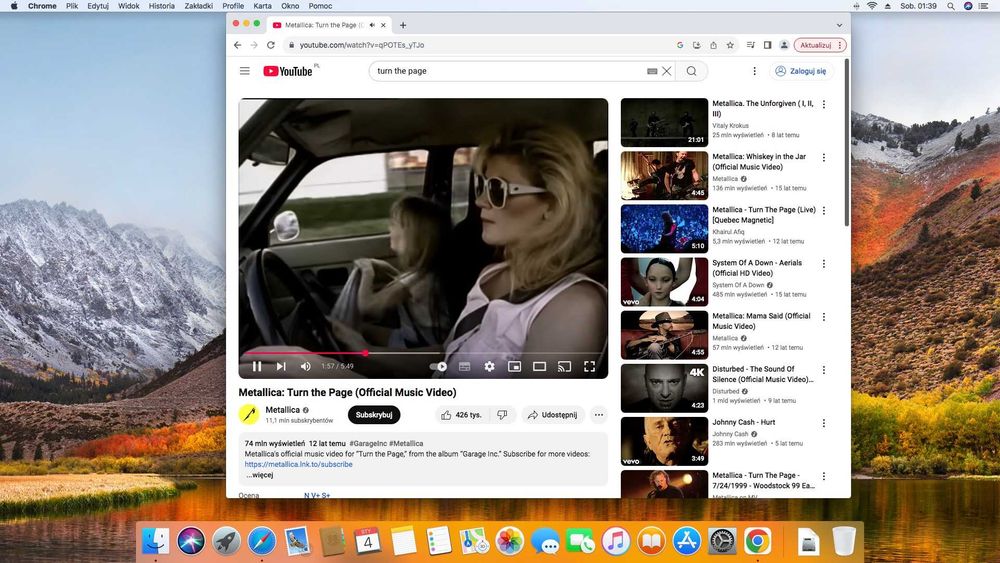Viewport: 1000px width, 563px height.
Task: Open options for 'Turn The Page (Live)'
Action: tap(823, 210)
